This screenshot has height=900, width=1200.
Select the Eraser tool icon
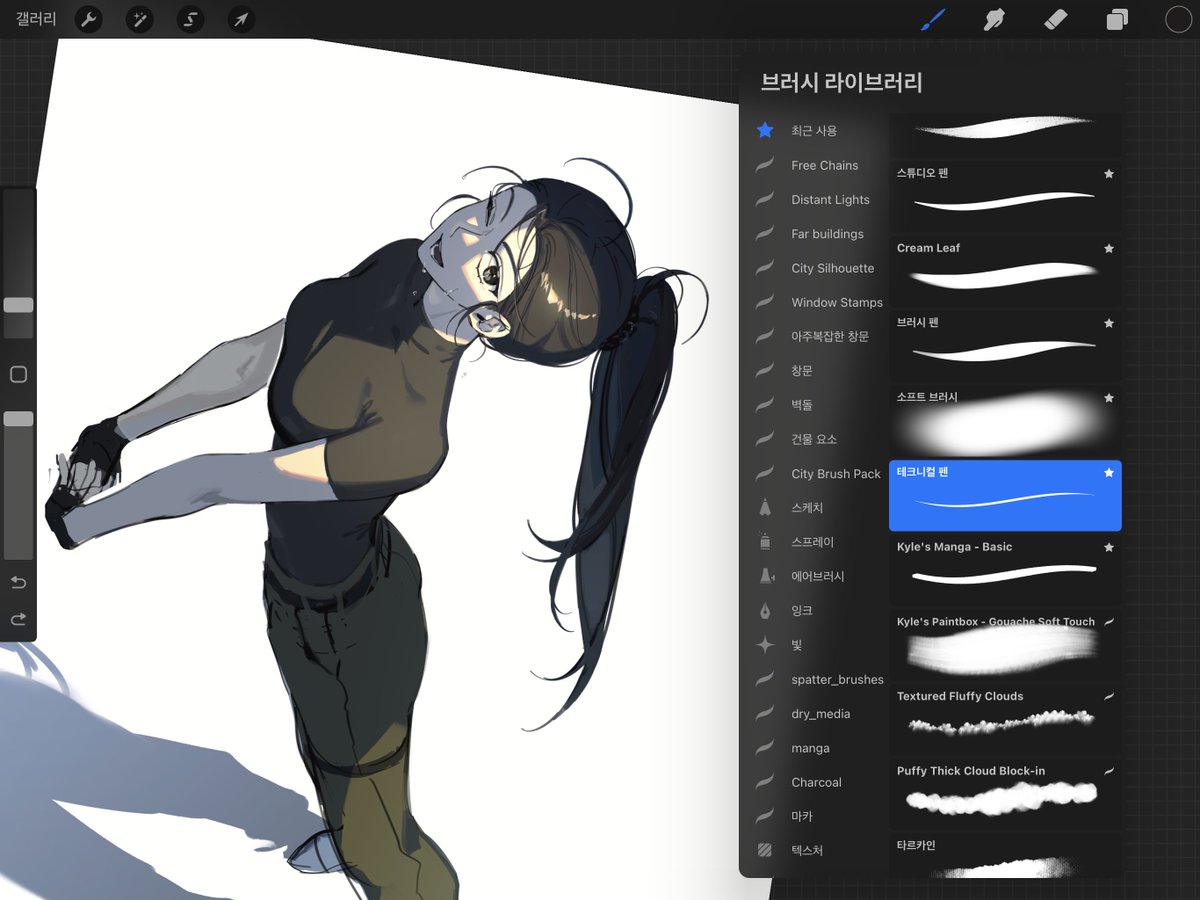click(x=1056, y=19)
